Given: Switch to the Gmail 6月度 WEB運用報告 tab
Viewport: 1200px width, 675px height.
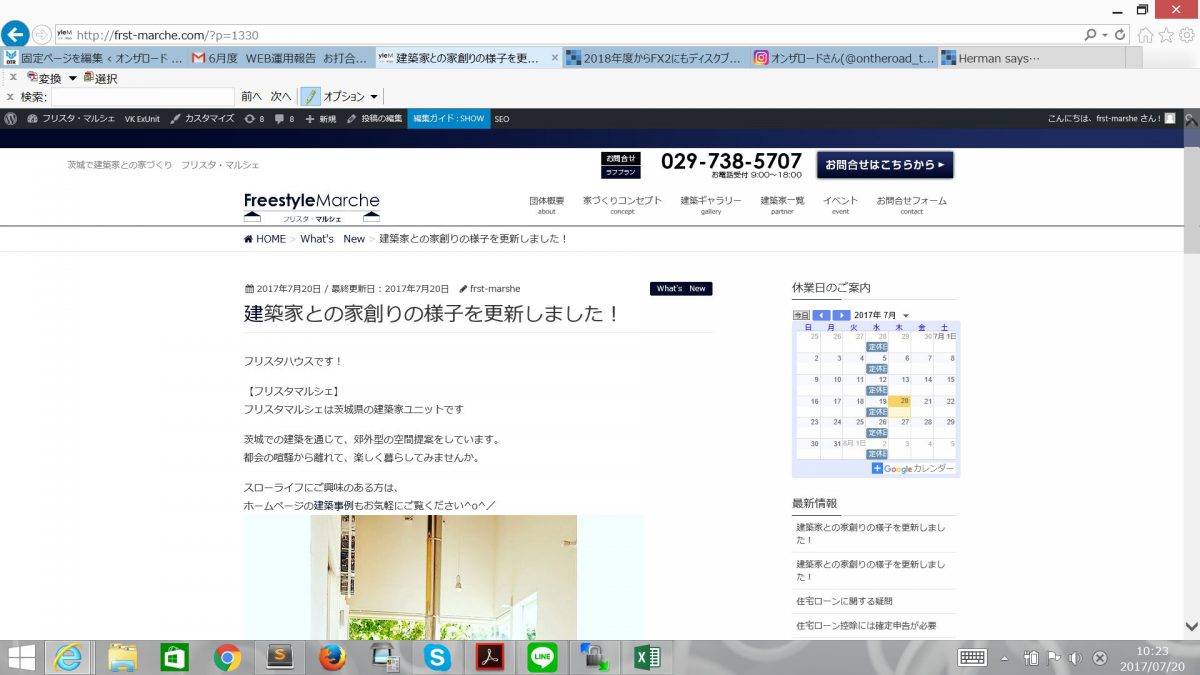Looking at the screenshot, I should click(282, 58).
